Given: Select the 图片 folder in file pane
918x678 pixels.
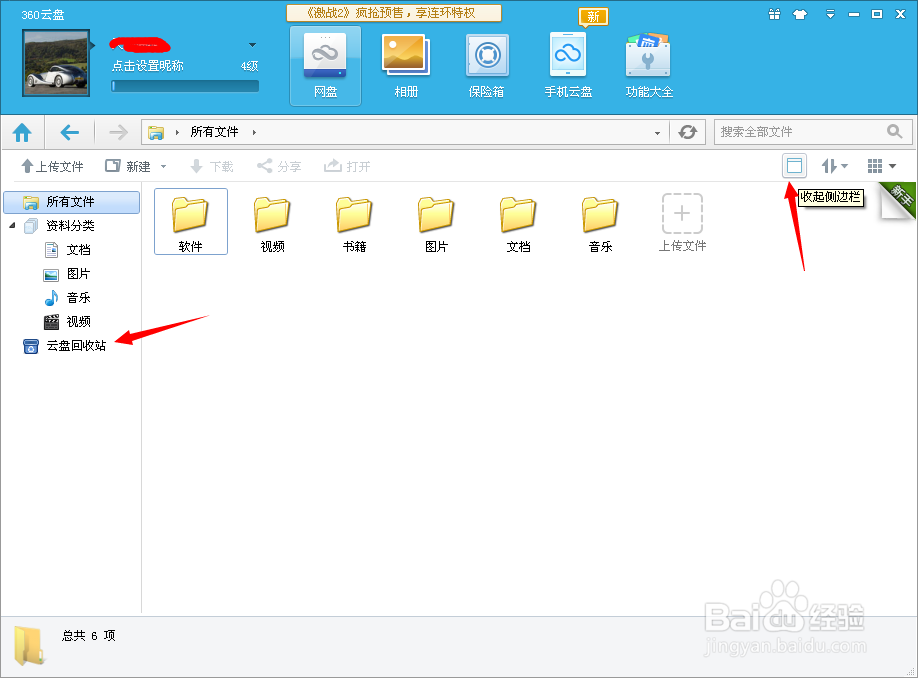Looking at the screenshot, I should pyautogui.click(x=436, y=224).
